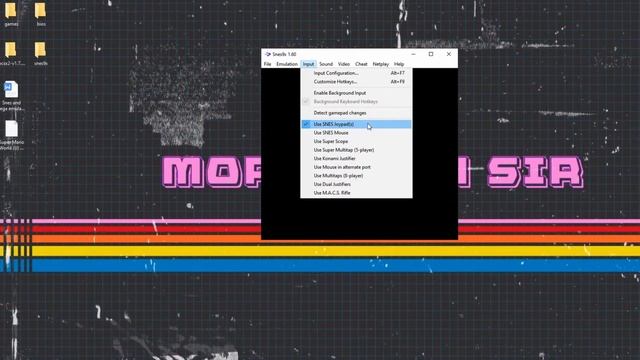Viewport: 640px width, 360px height.
Task: Select Detect gamepad changes
Action: (356, 113)
